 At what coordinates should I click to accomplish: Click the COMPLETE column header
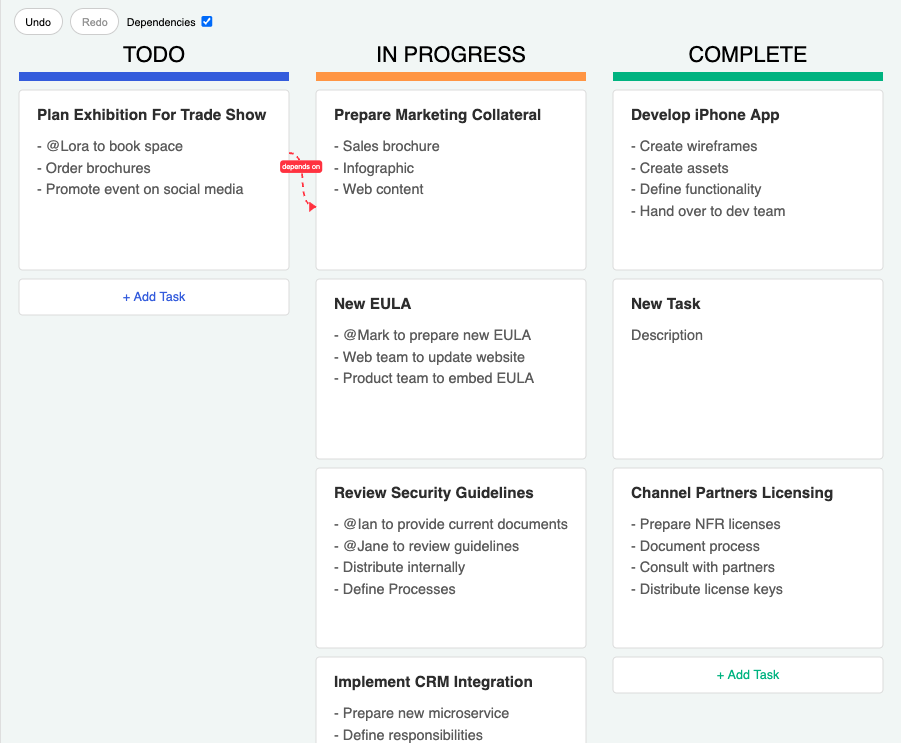pyautogui.click(x=747, y=55)
